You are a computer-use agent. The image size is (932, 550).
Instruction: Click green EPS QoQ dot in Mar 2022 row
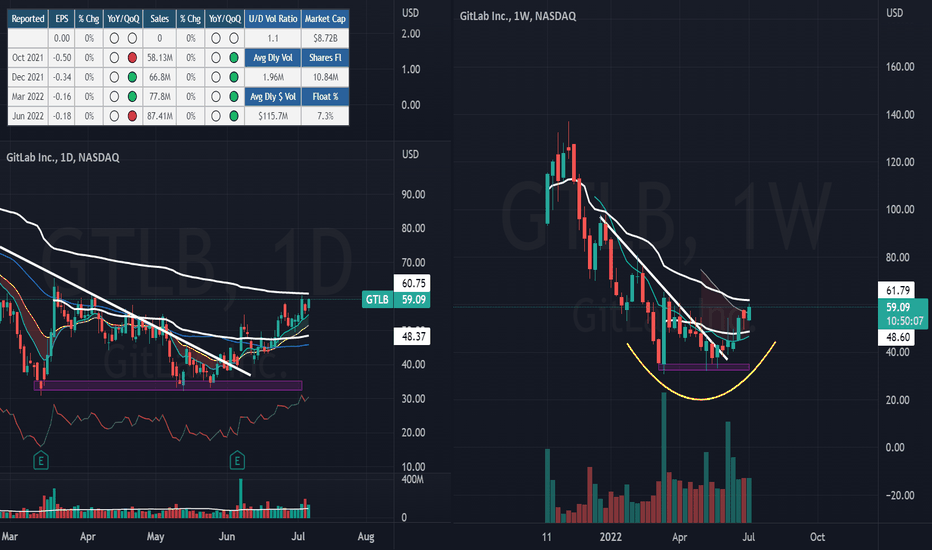tap(132, 96)
